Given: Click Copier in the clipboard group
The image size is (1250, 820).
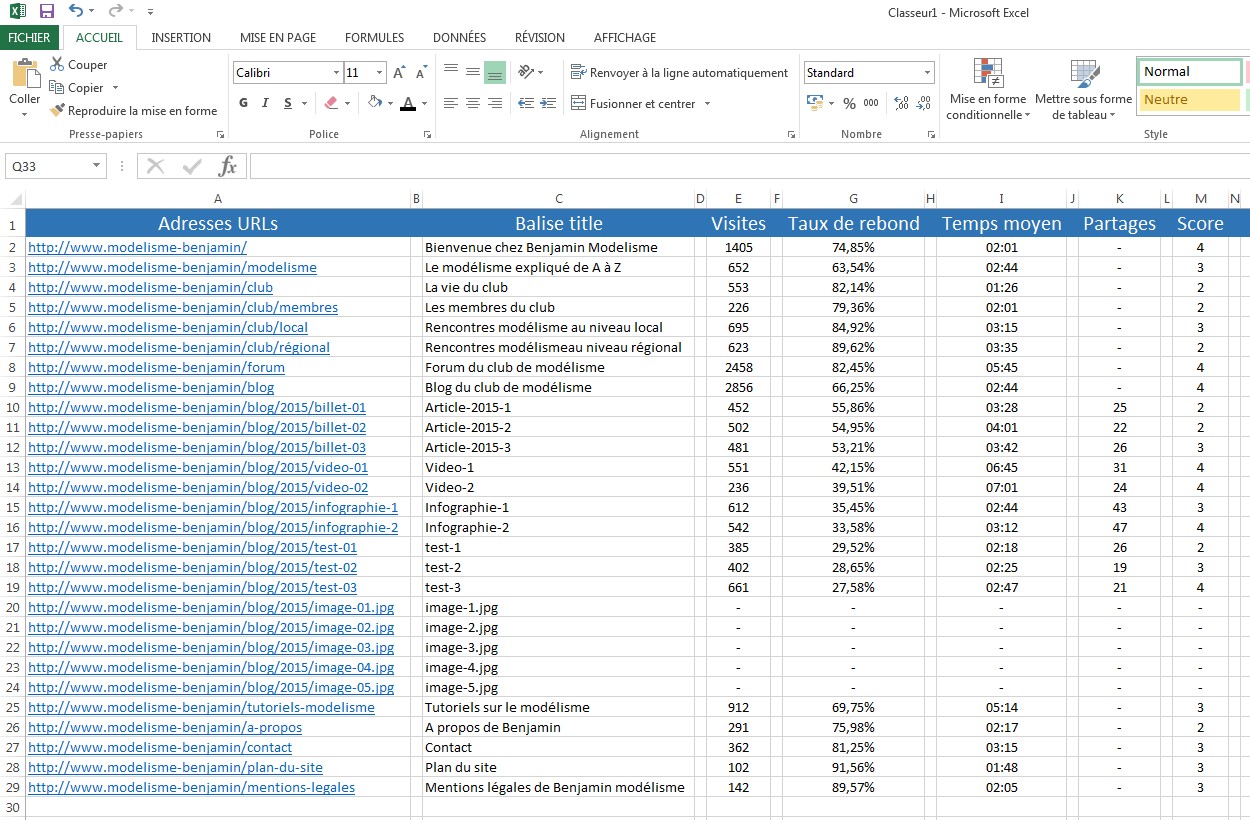Looking at the screenshot, I should pyautogui.click(x=76, y=88).
